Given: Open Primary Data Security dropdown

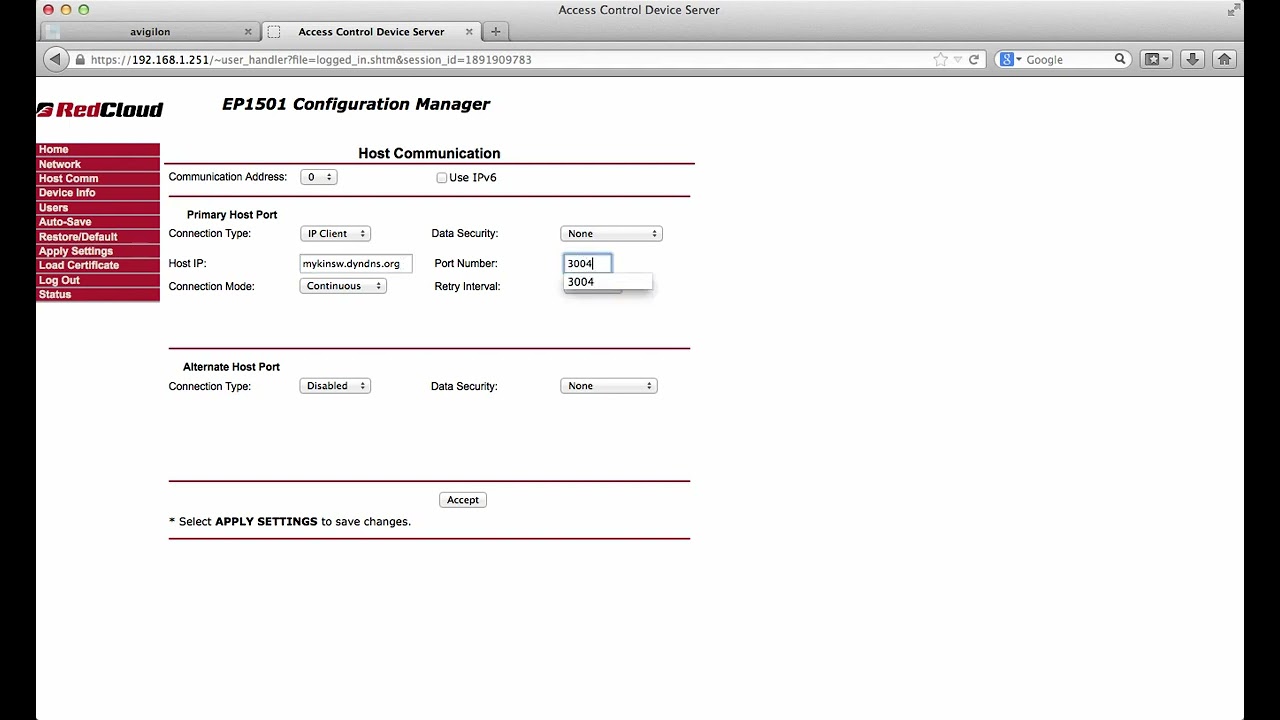Looking at the screenshot, I should tap(611, 234).
